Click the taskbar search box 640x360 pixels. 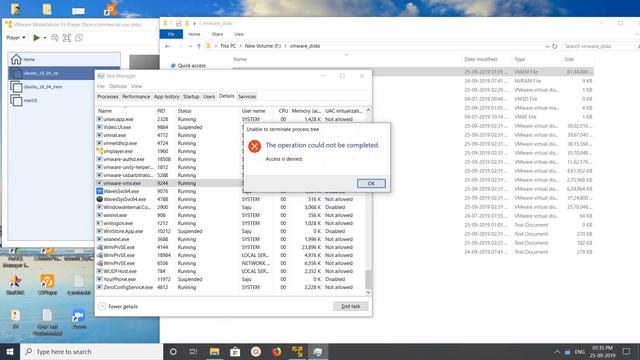point(91,351)
